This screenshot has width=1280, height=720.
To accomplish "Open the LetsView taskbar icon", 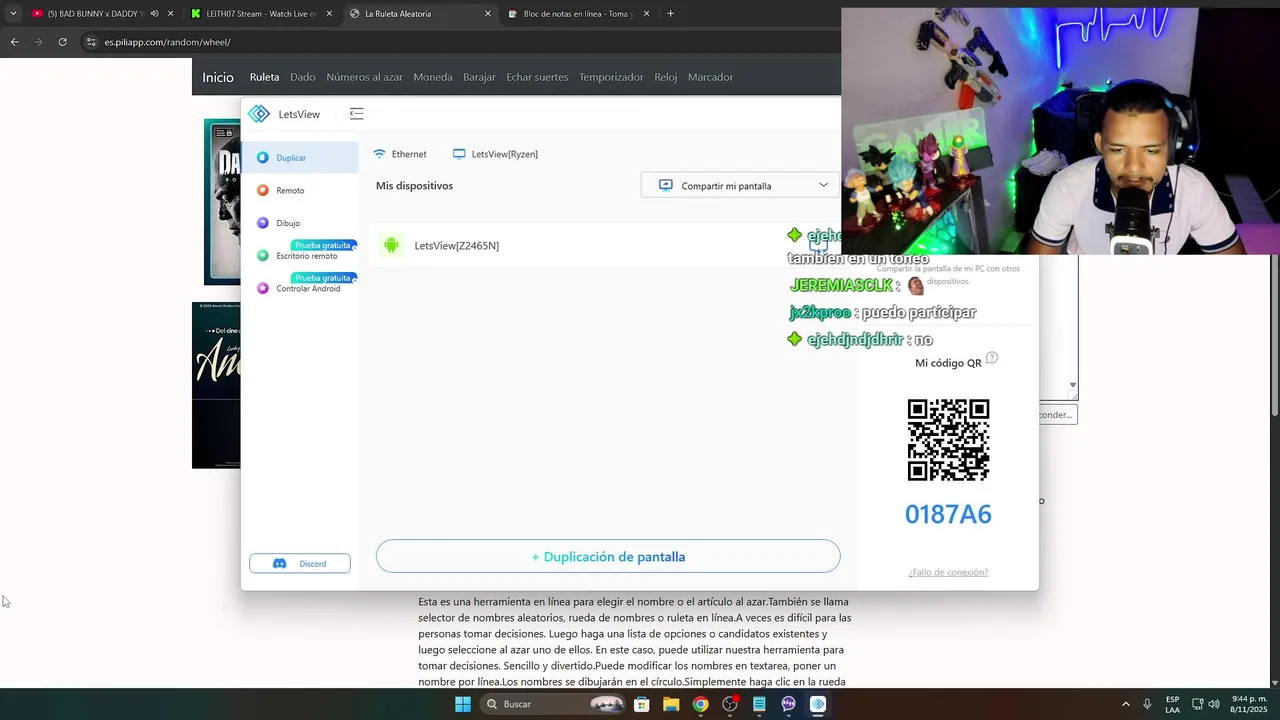I will (817, 704).
